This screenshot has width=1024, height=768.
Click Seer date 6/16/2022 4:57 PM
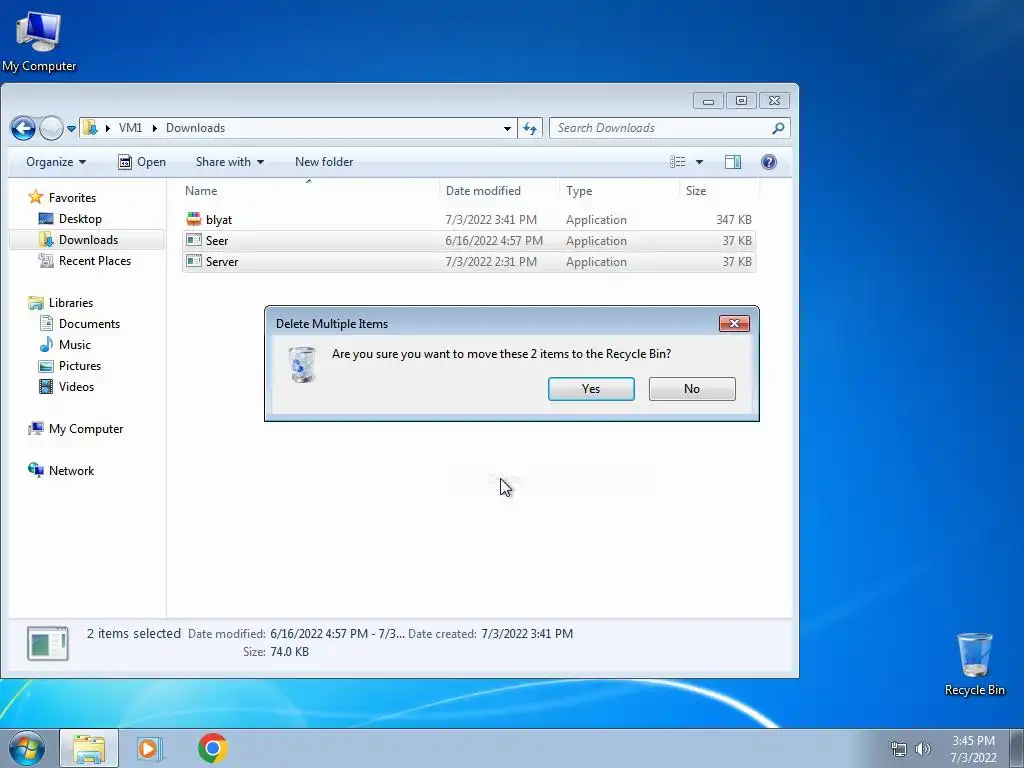(x=494, y=241)
